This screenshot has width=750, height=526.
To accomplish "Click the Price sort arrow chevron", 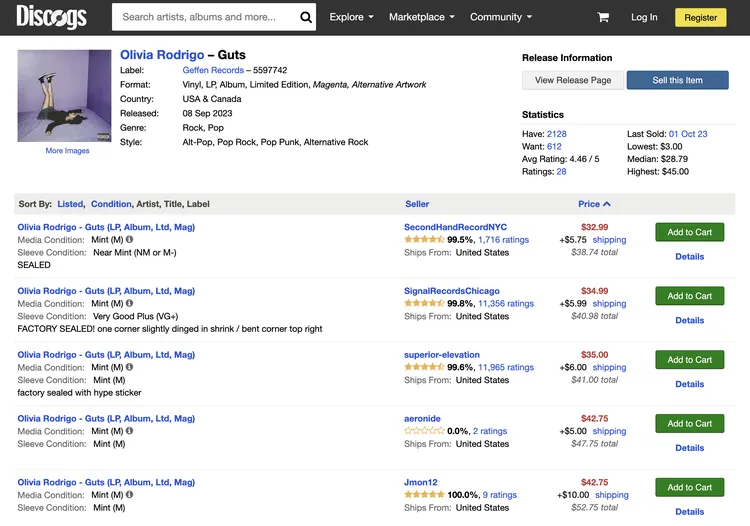I will 607,204.
